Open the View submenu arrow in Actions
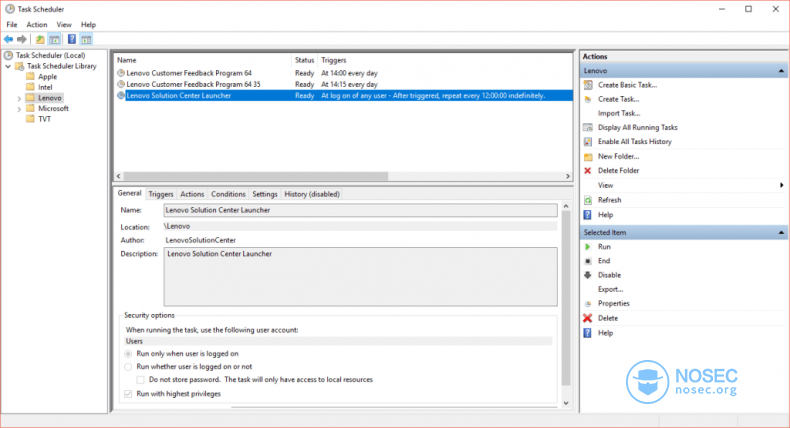 pos(781,185)
